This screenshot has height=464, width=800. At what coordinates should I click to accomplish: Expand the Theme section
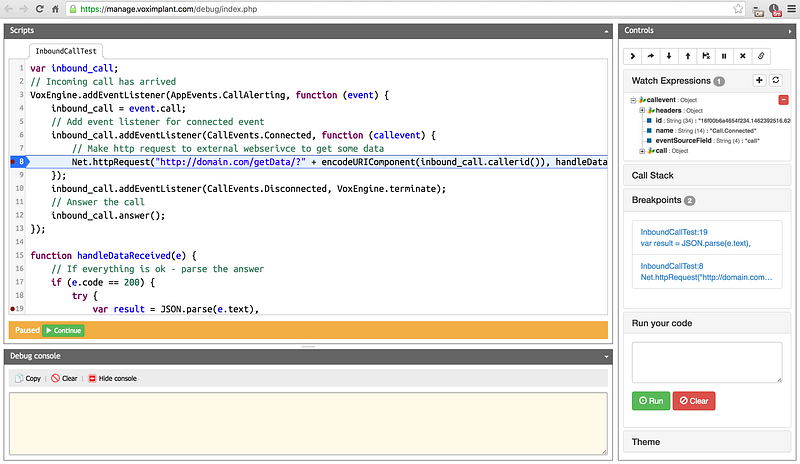click(707, 442)
